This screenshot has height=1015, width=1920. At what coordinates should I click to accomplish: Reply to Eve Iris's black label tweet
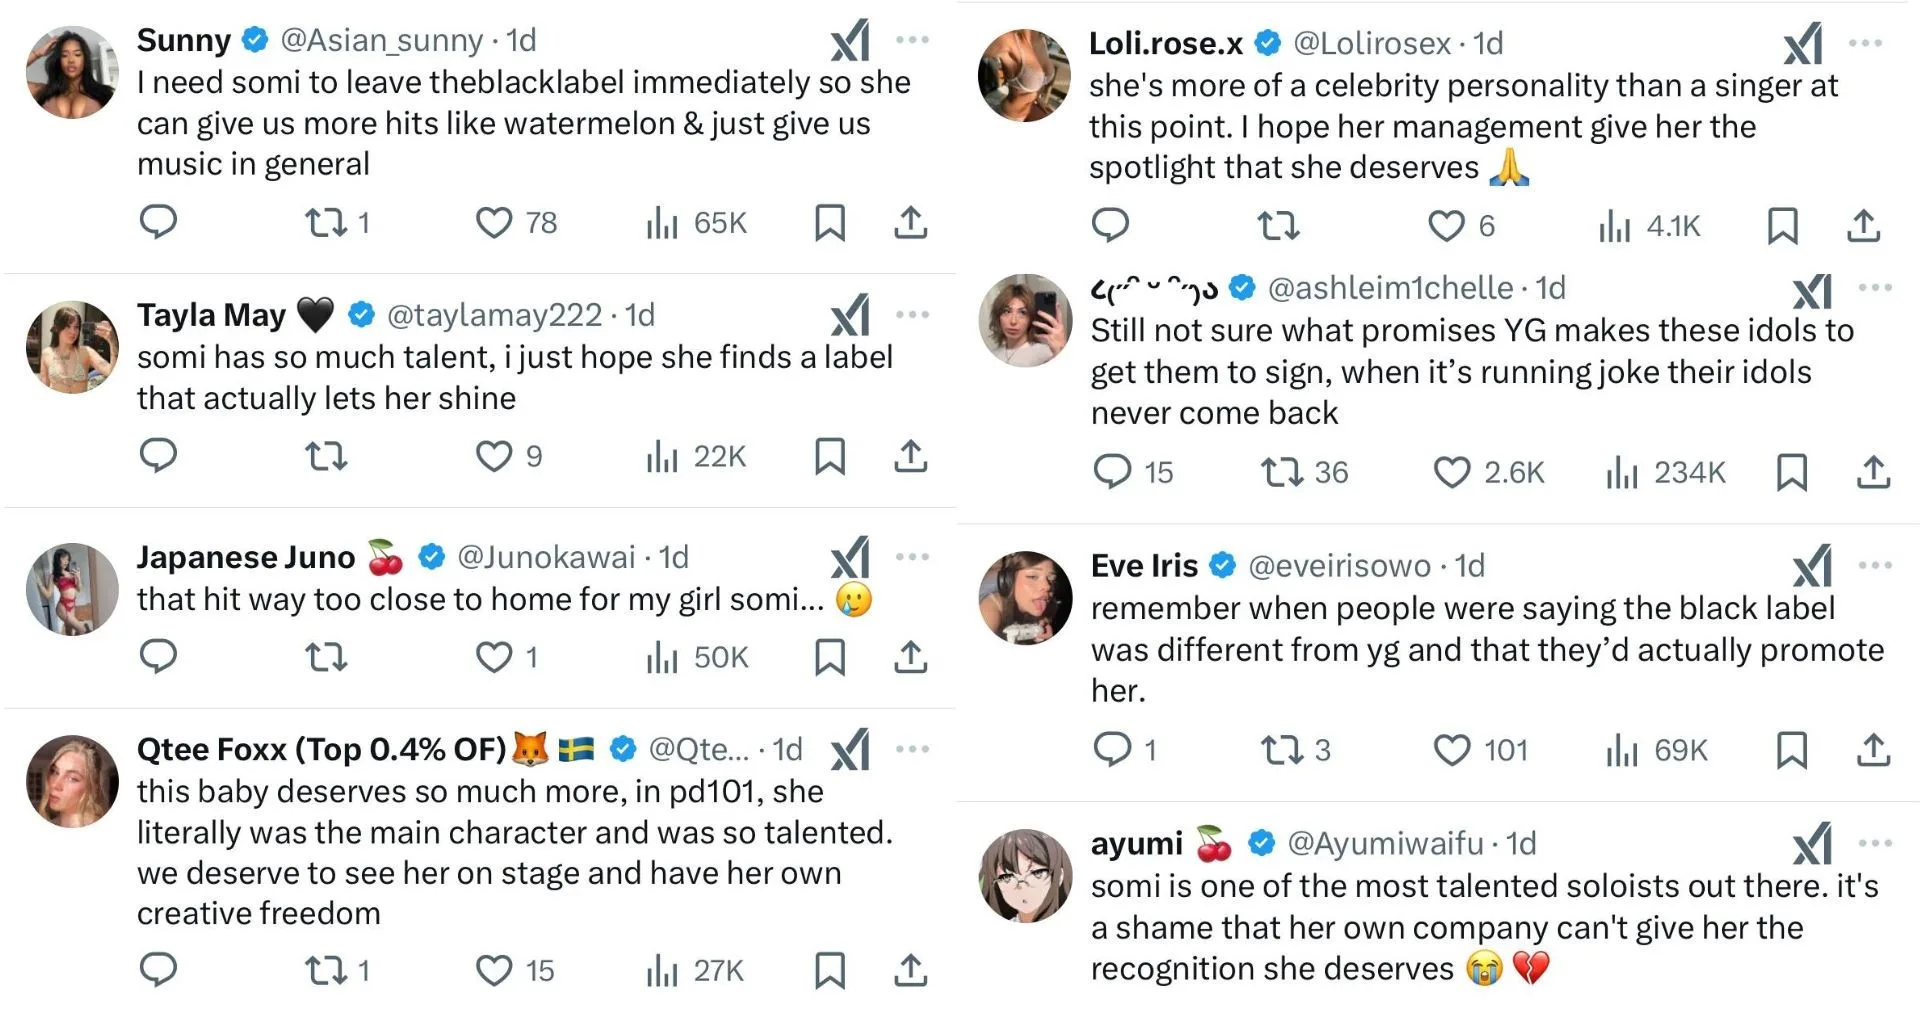tap(1112, 750)
